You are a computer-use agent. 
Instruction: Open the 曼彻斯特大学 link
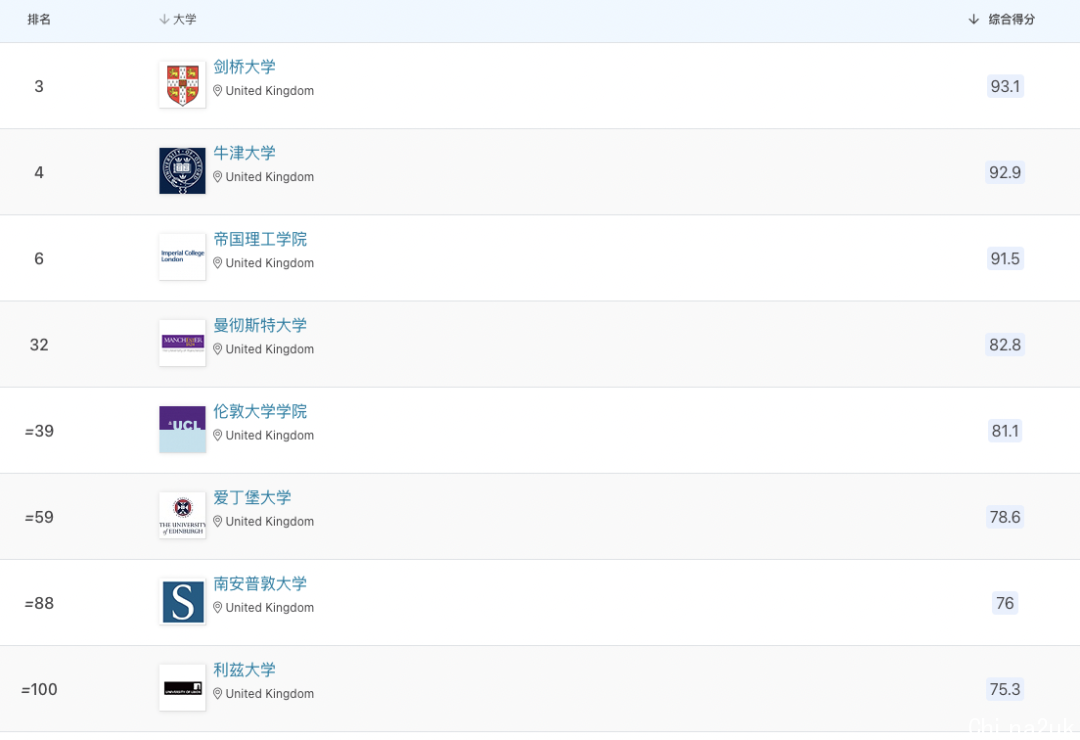click(260, 325)
